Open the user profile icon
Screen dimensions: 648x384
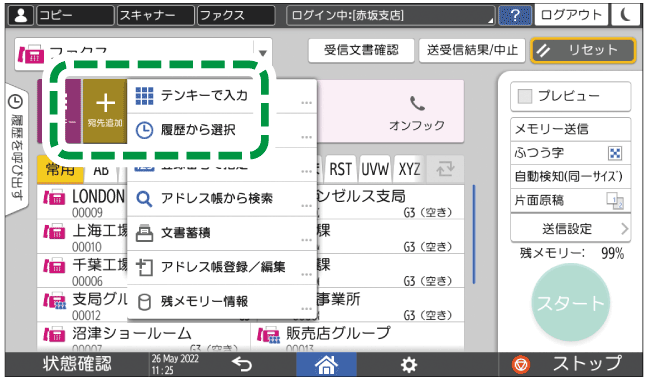pyautogui.click(x=20, y=16)
